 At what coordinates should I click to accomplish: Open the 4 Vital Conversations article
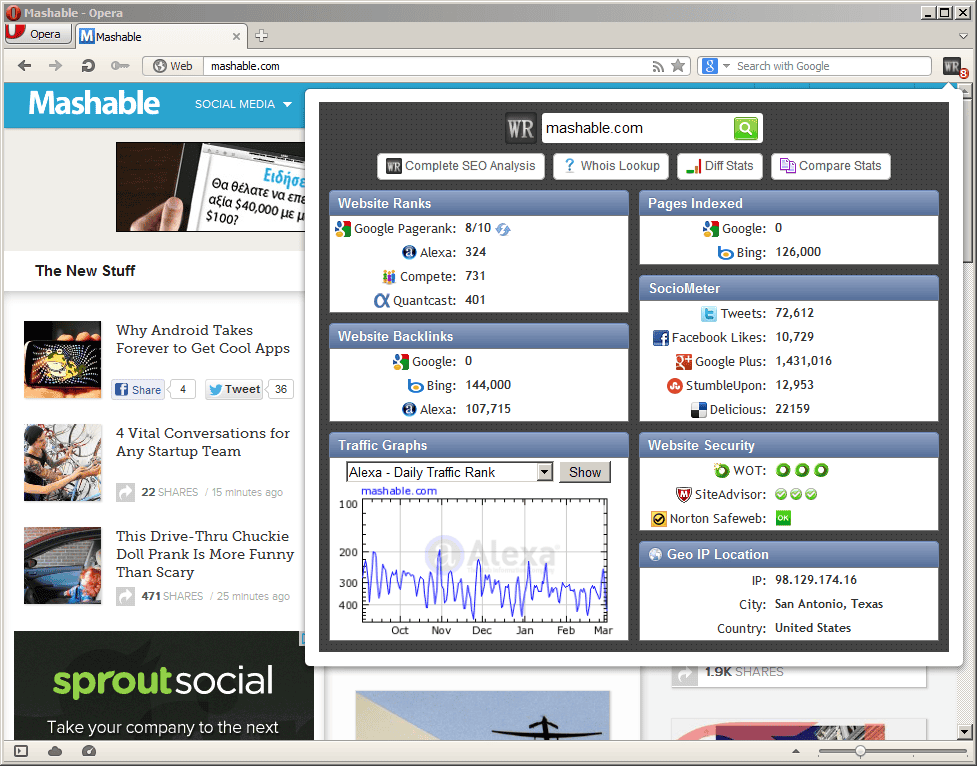tap(203, 442)
